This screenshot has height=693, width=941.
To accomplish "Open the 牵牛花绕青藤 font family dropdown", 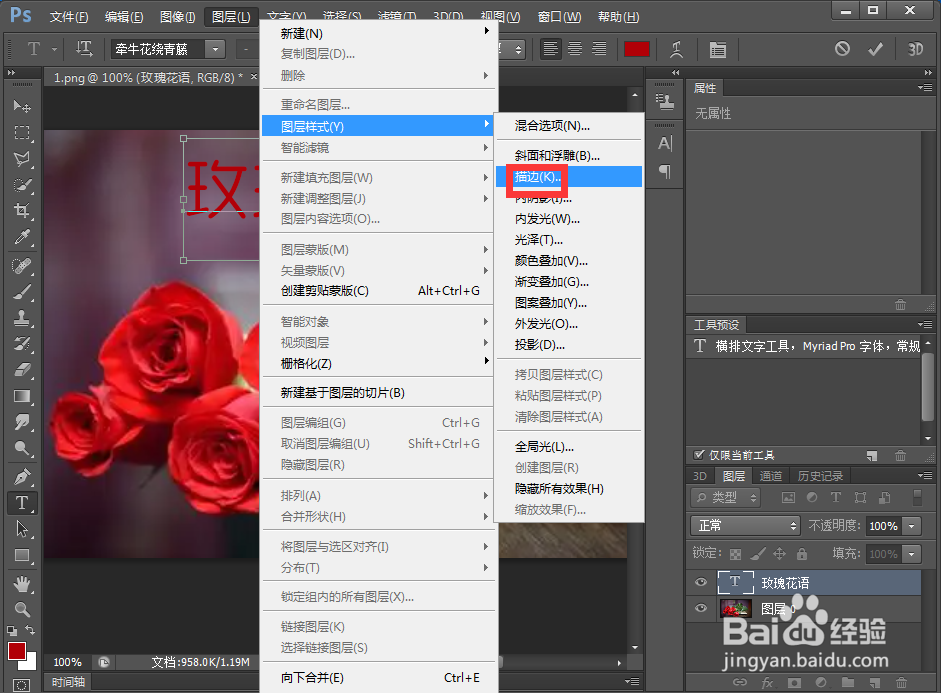I will [215, 48].
